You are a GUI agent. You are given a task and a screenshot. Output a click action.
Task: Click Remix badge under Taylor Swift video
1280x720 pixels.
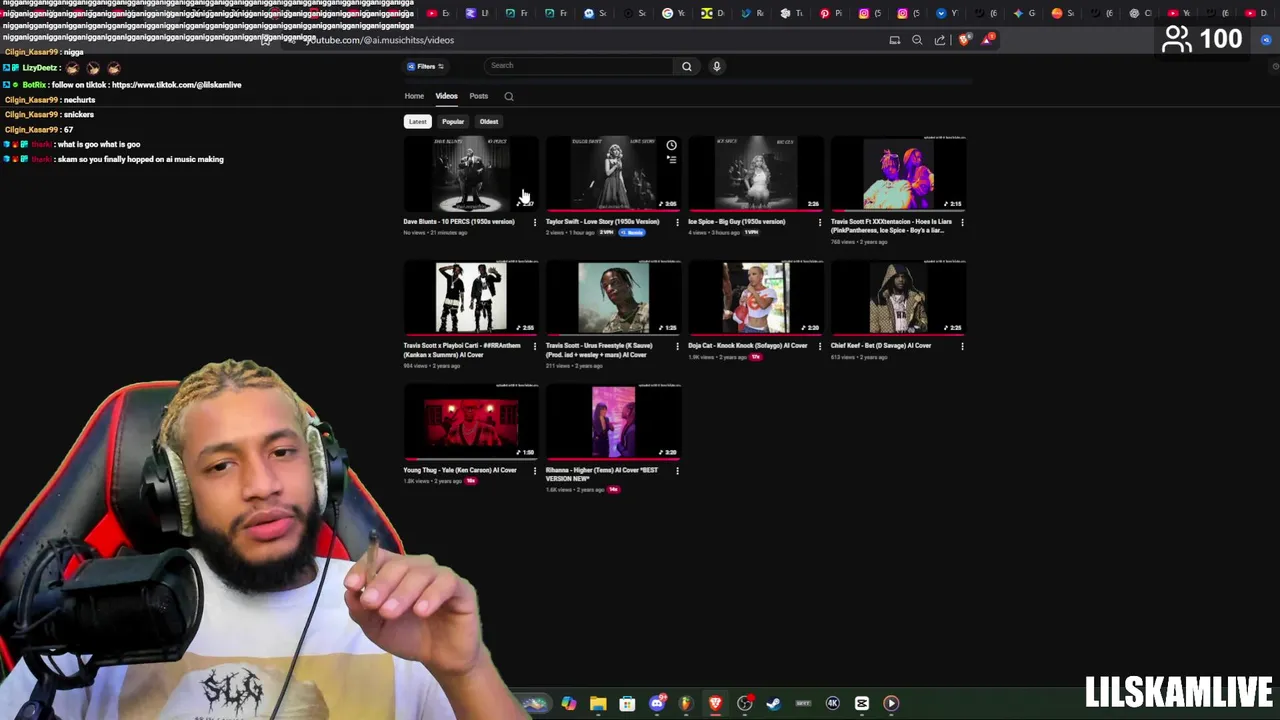(x=631, y=232)
